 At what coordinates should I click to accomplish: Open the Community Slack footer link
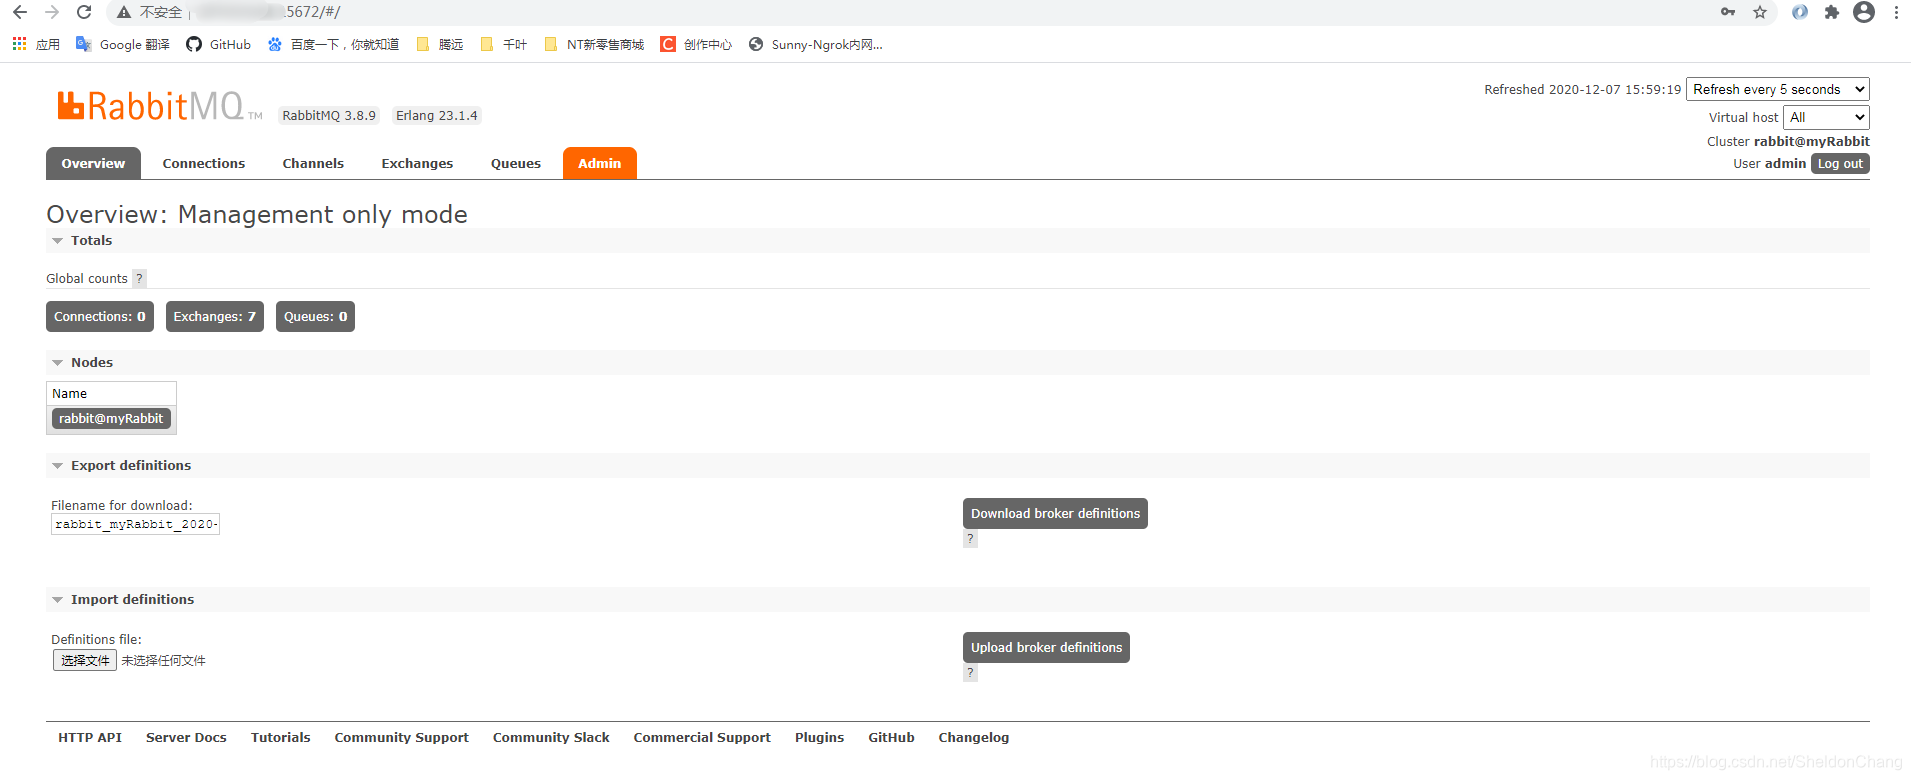point(551,738)
